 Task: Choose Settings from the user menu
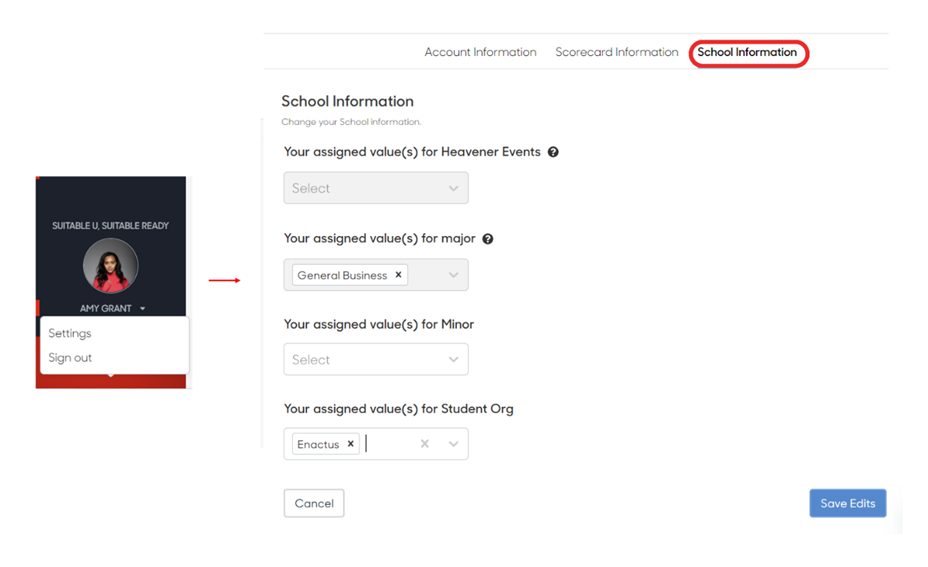click(70, 333)
